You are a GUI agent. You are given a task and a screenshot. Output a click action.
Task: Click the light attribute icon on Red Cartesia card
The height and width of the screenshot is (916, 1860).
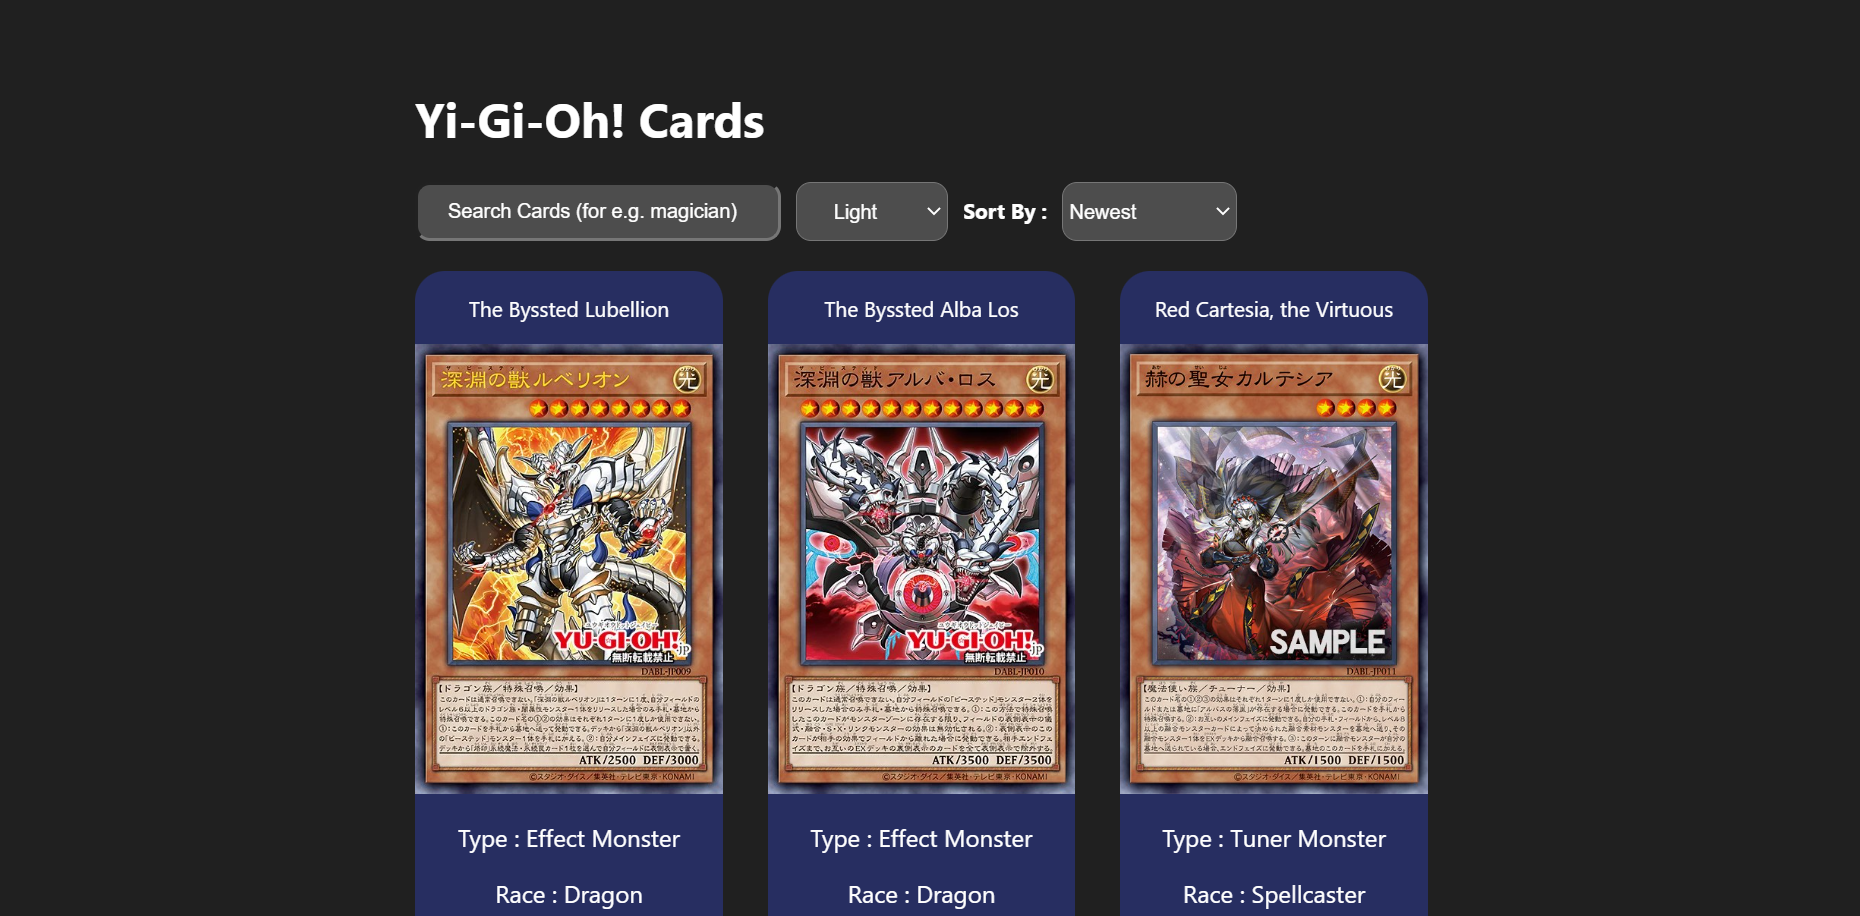pos(1392,379)
